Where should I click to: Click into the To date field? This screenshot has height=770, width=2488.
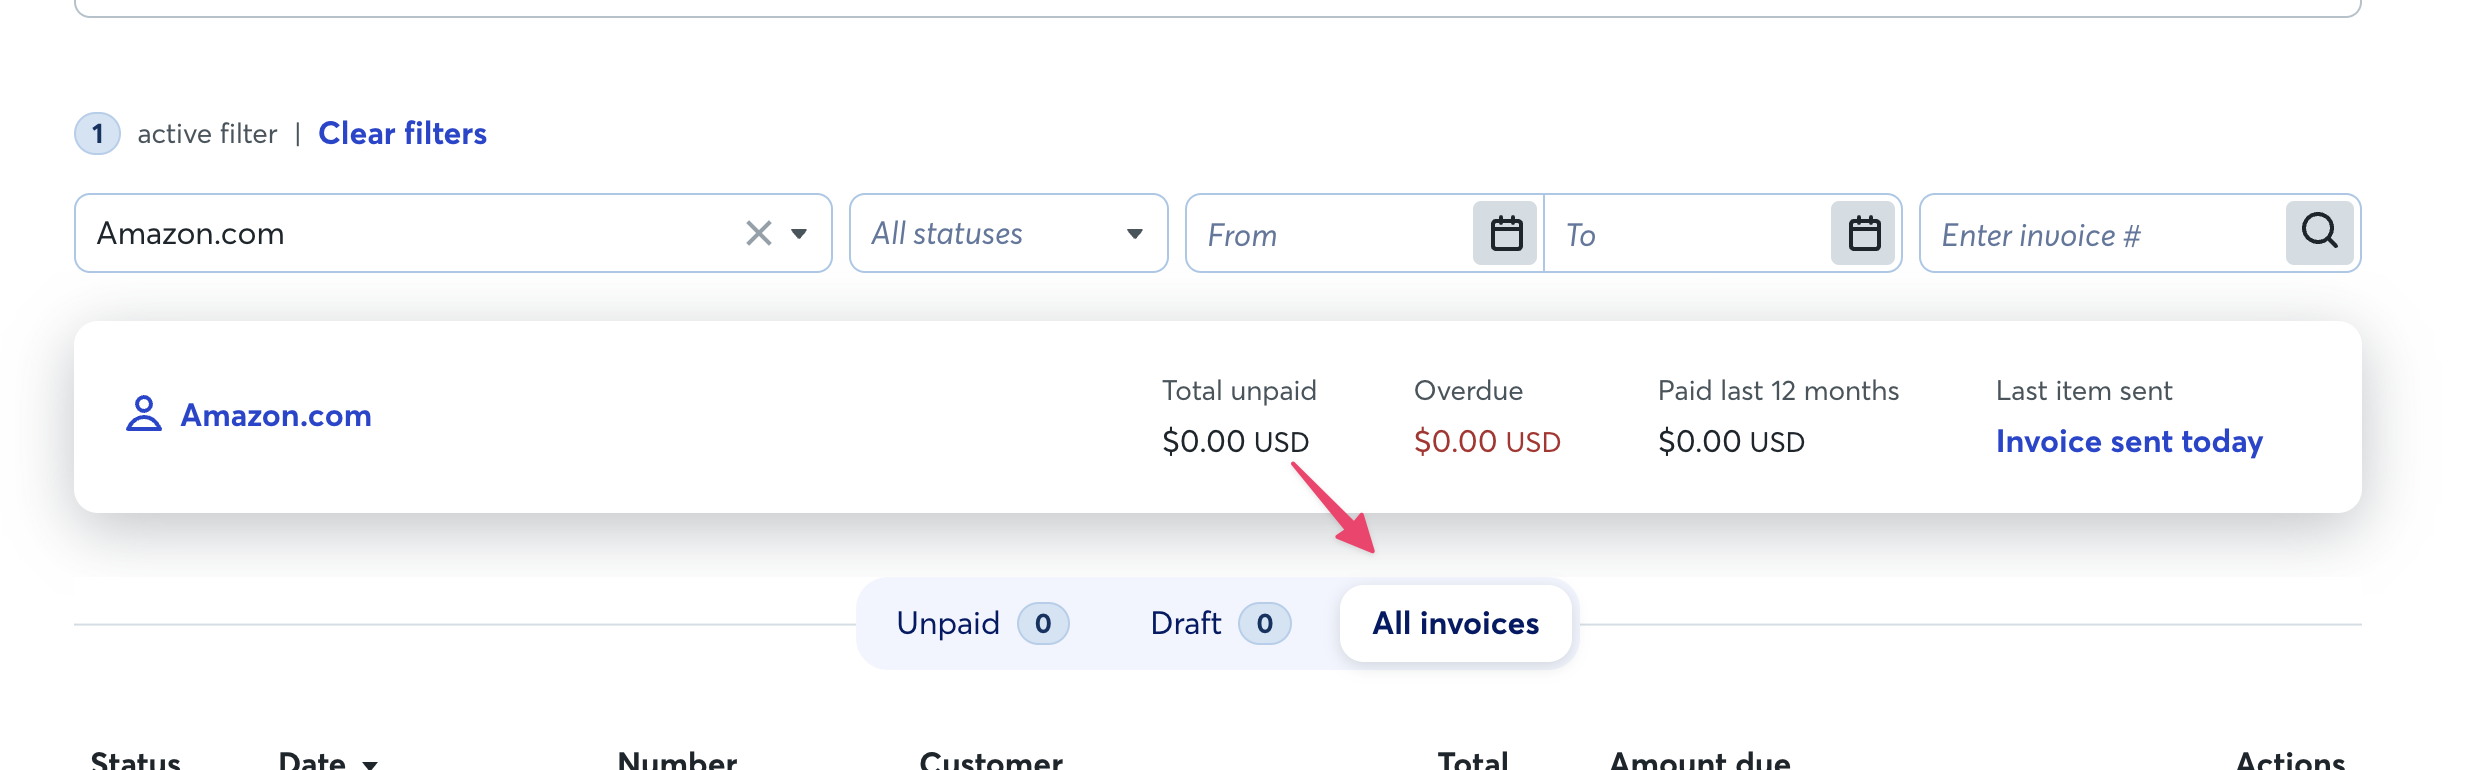1688,234
